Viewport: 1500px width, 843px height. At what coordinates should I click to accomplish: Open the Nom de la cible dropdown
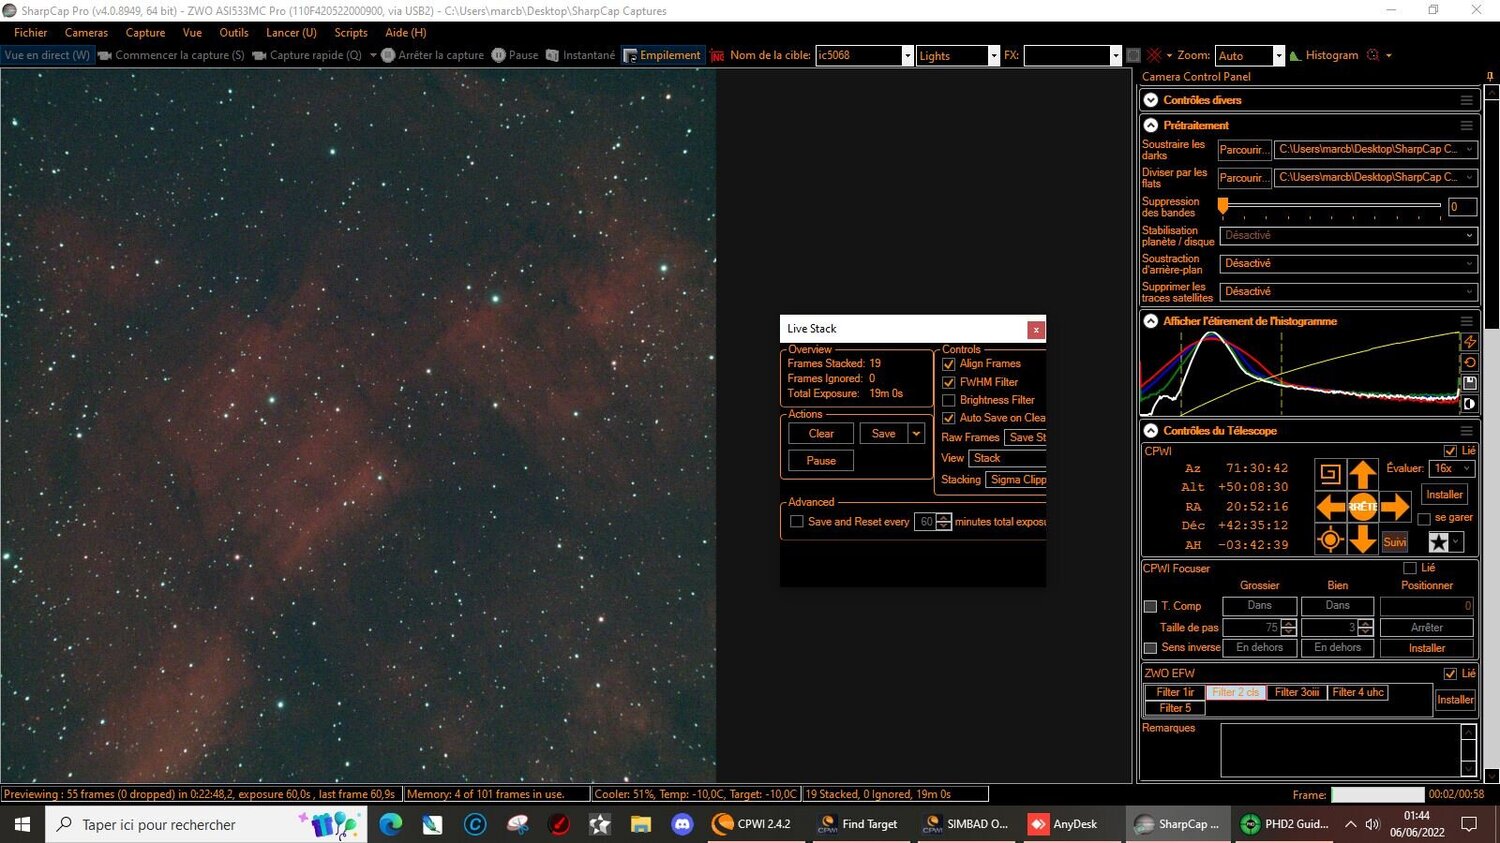click(x=906, y=55)
